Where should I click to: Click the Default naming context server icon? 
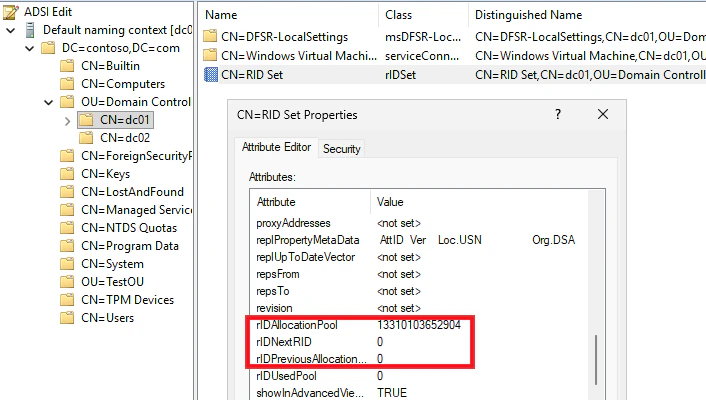30,30
